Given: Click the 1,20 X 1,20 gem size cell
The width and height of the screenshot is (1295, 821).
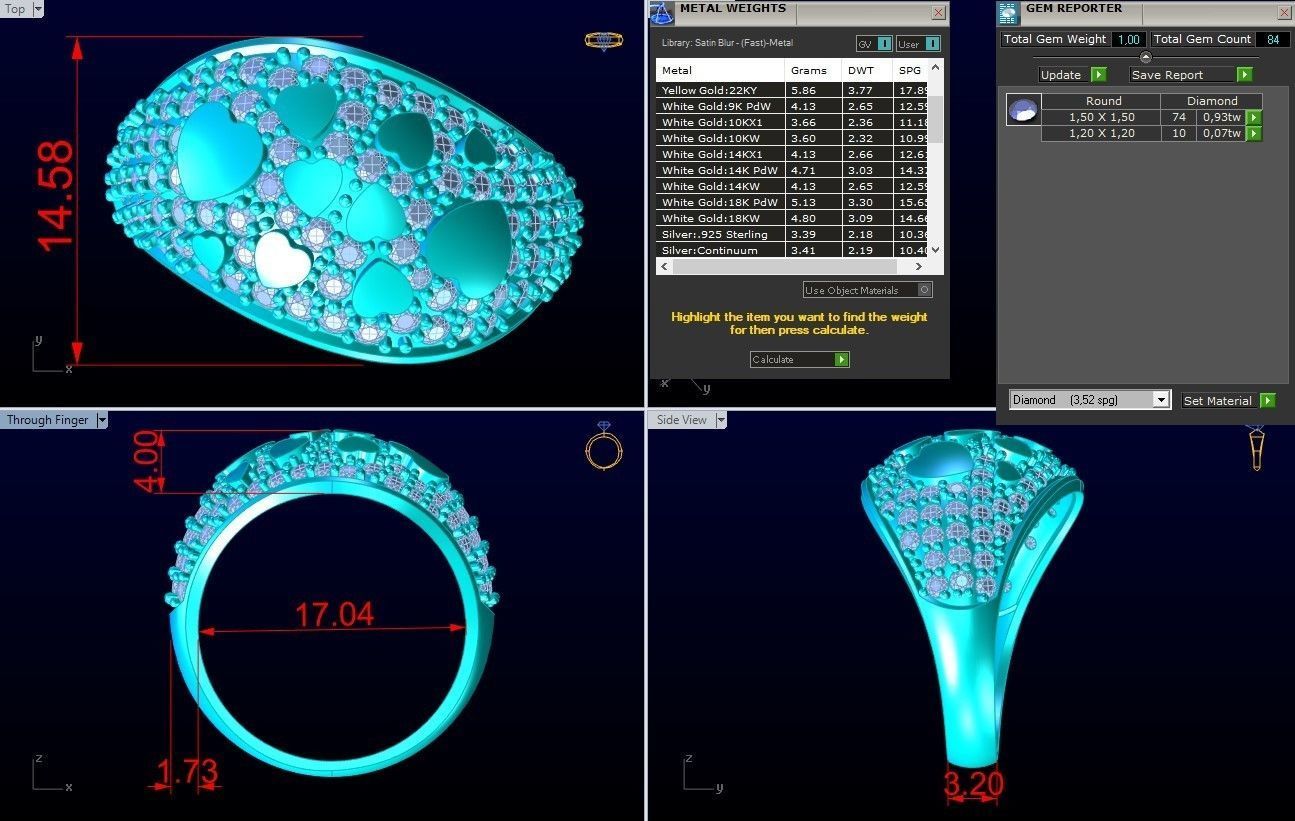Looking at the screenshot, I should (1101, 133).
